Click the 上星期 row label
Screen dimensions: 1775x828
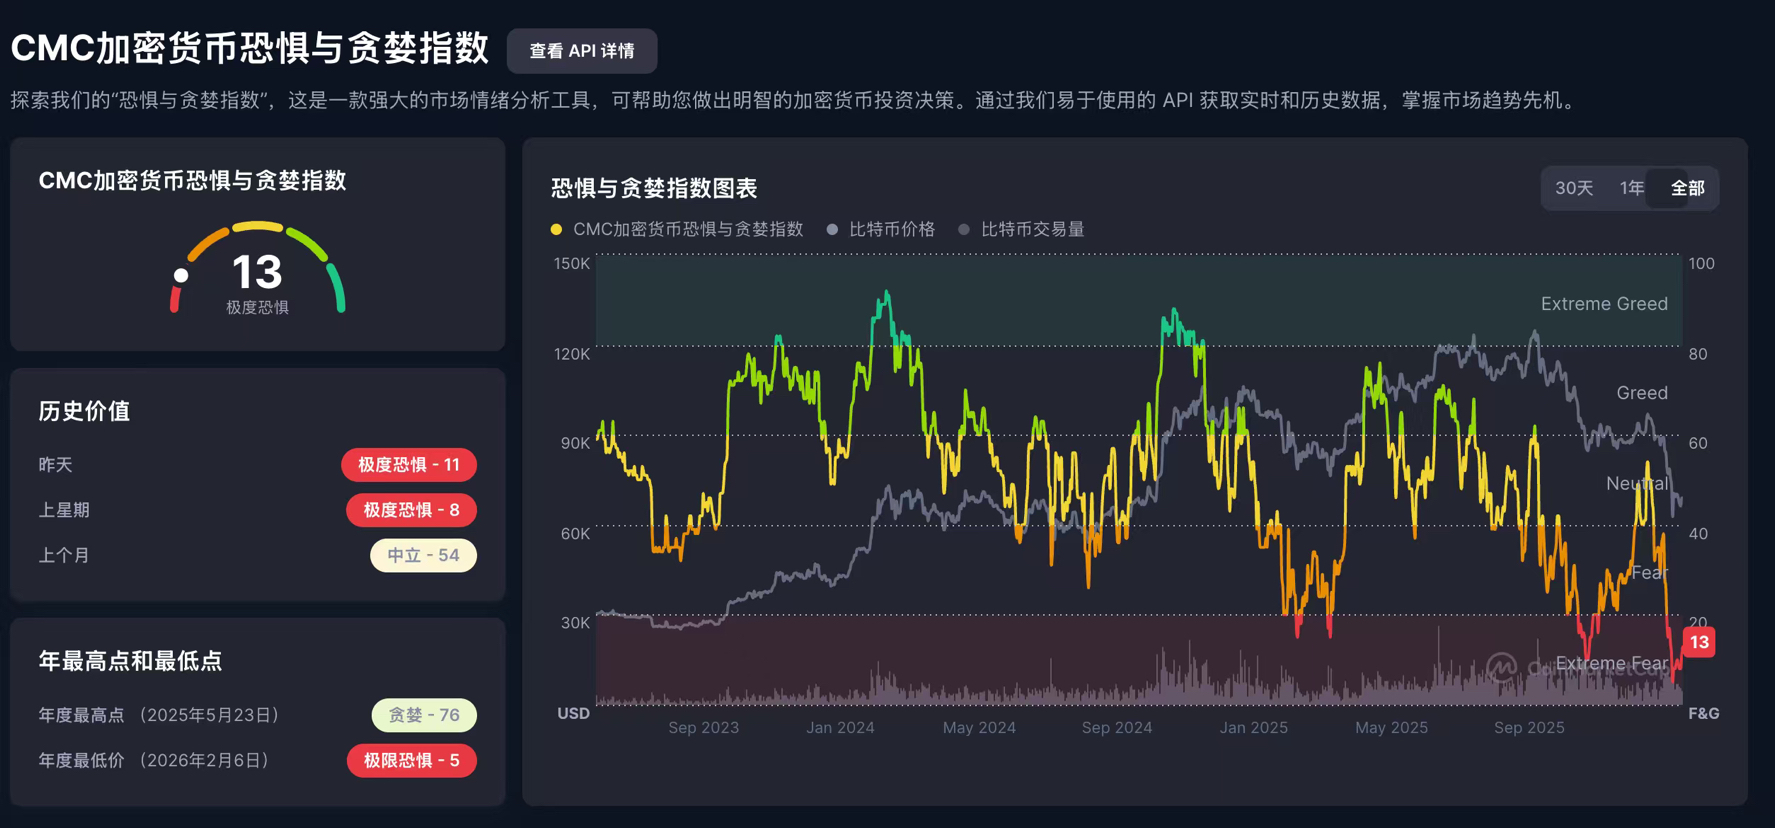(64, 510)
